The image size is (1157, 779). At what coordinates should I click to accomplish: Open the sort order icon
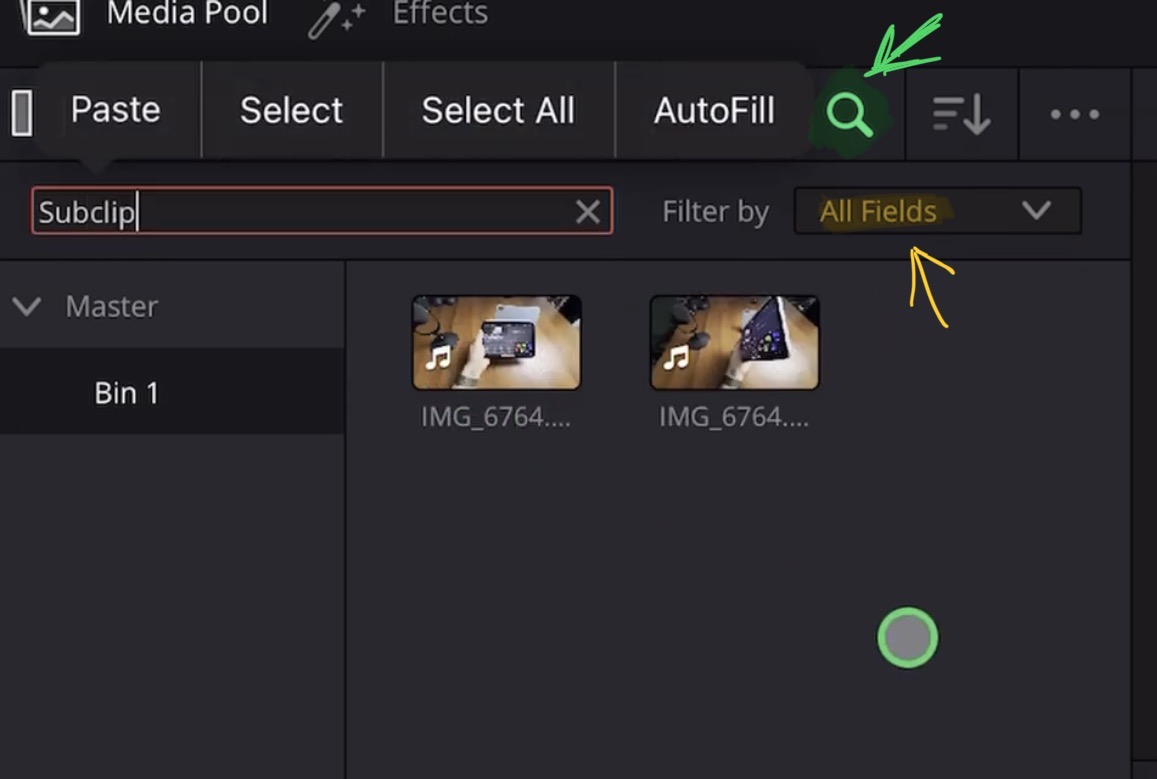960,114
